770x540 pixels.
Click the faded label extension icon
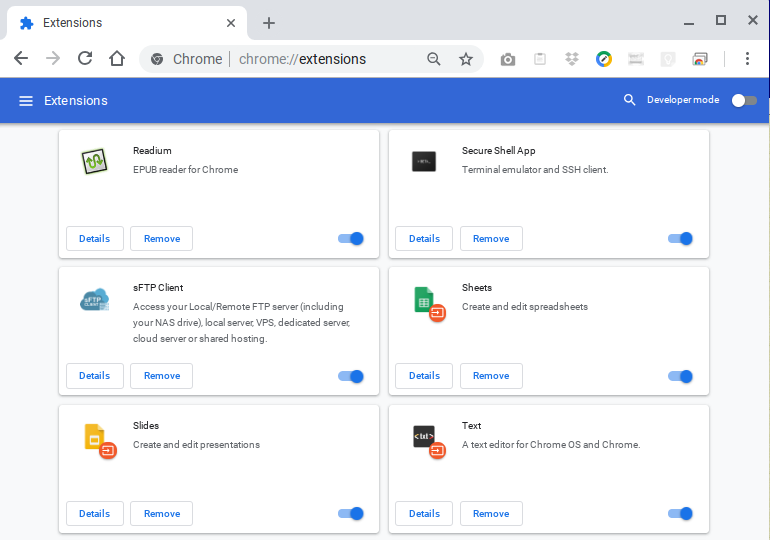click(x=636, y=59)
